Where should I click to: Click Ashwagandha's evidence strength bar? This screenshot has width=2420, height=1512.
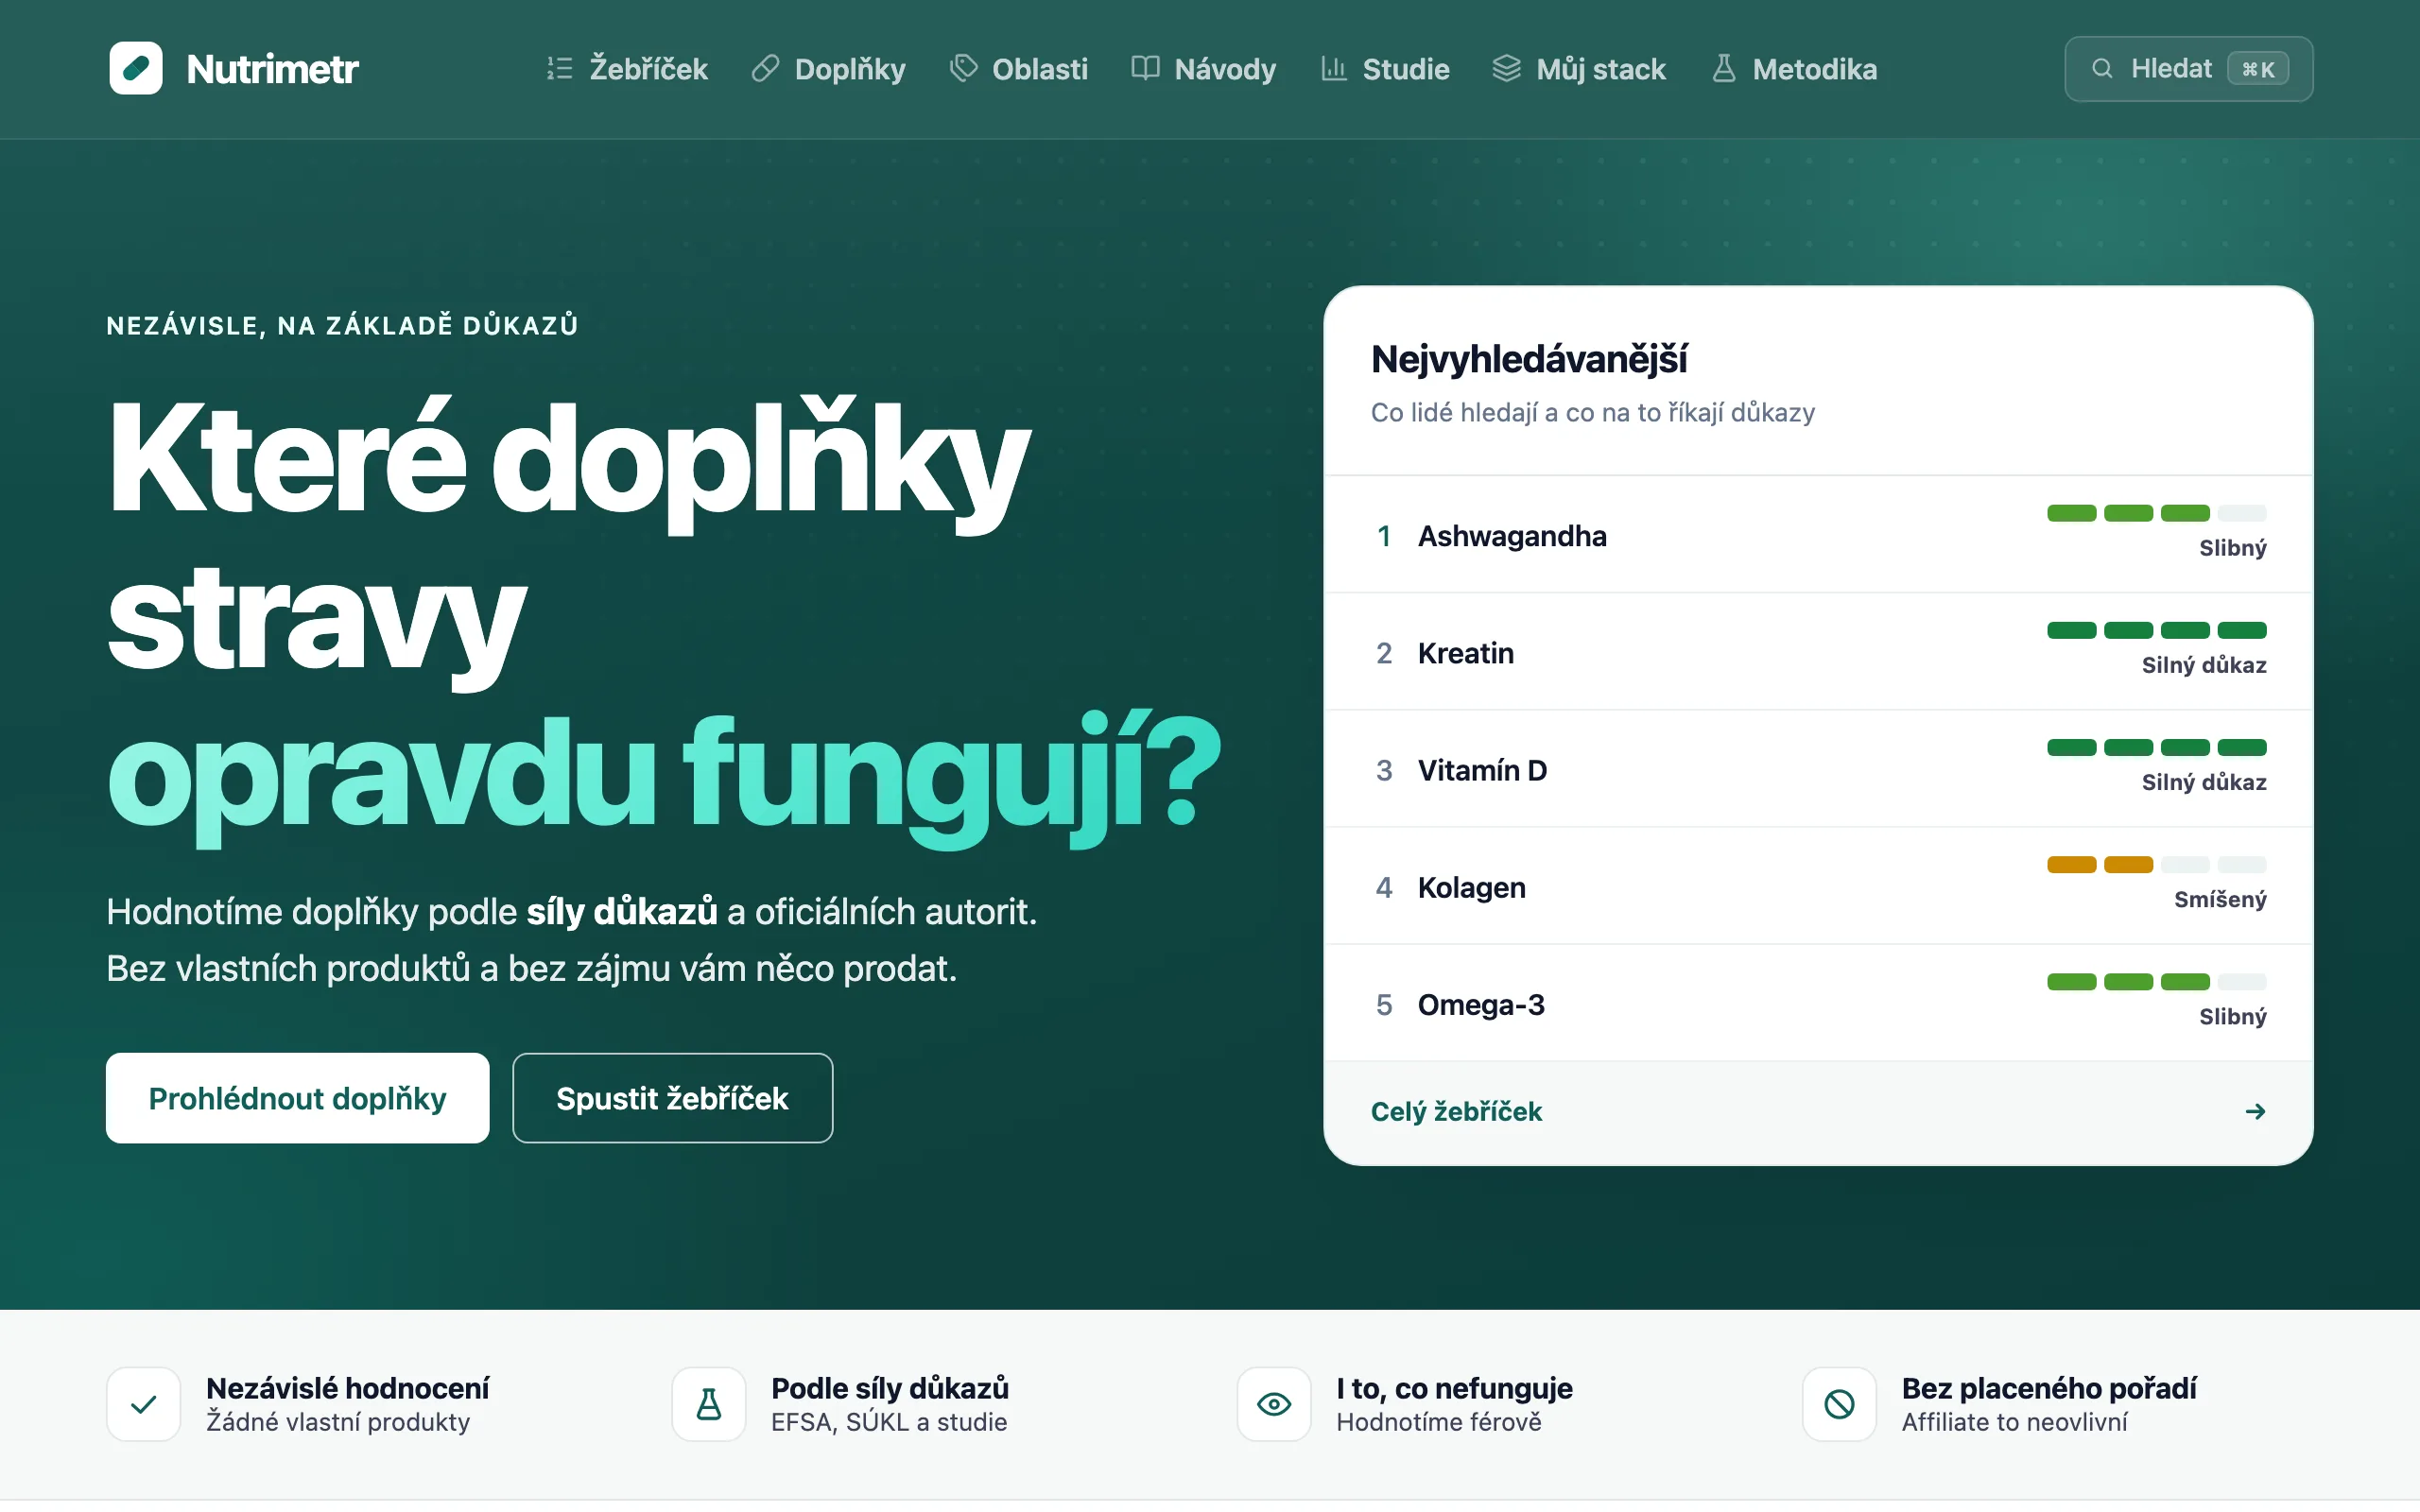[x=2156, y=513]
